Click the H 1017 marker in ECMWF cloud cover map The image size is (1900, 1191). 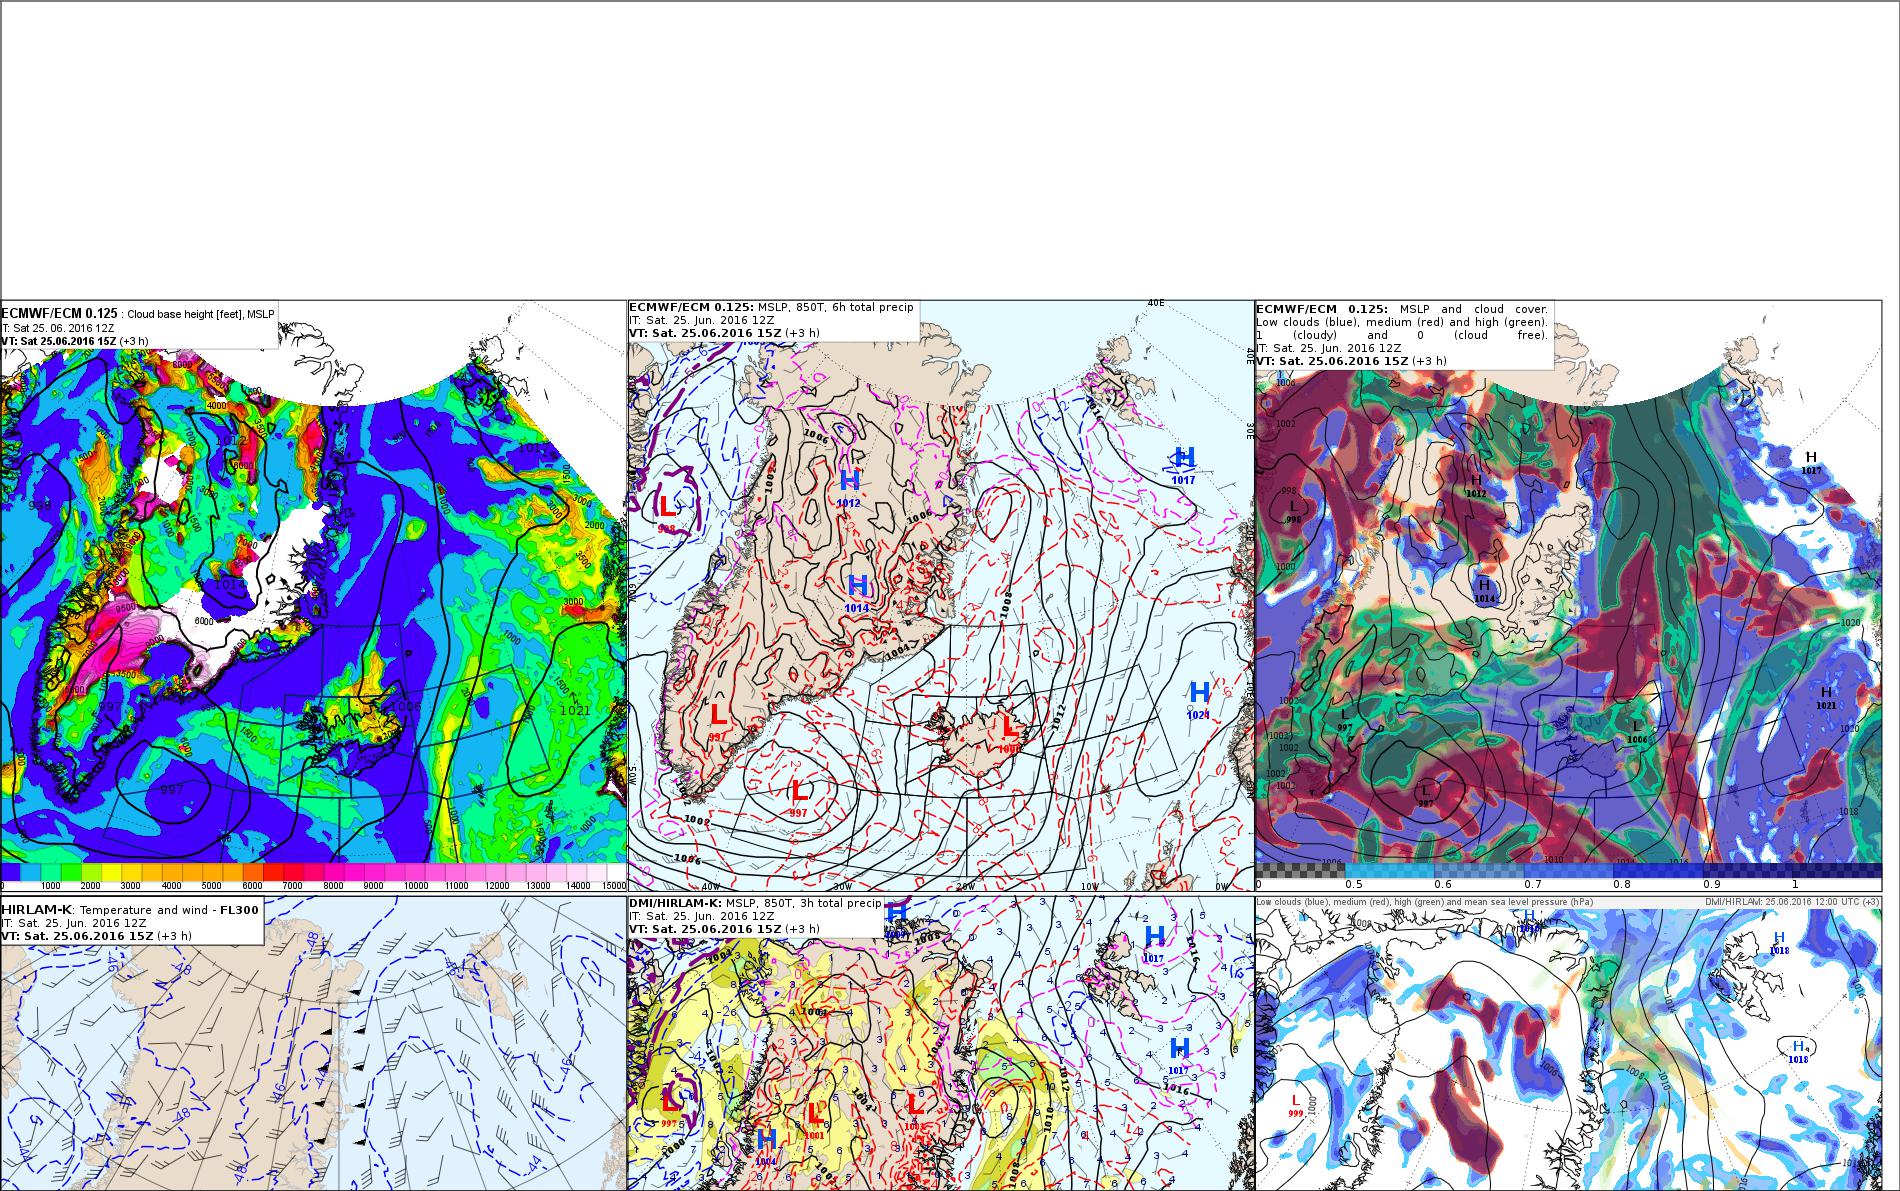click(x=1810, y=463)
